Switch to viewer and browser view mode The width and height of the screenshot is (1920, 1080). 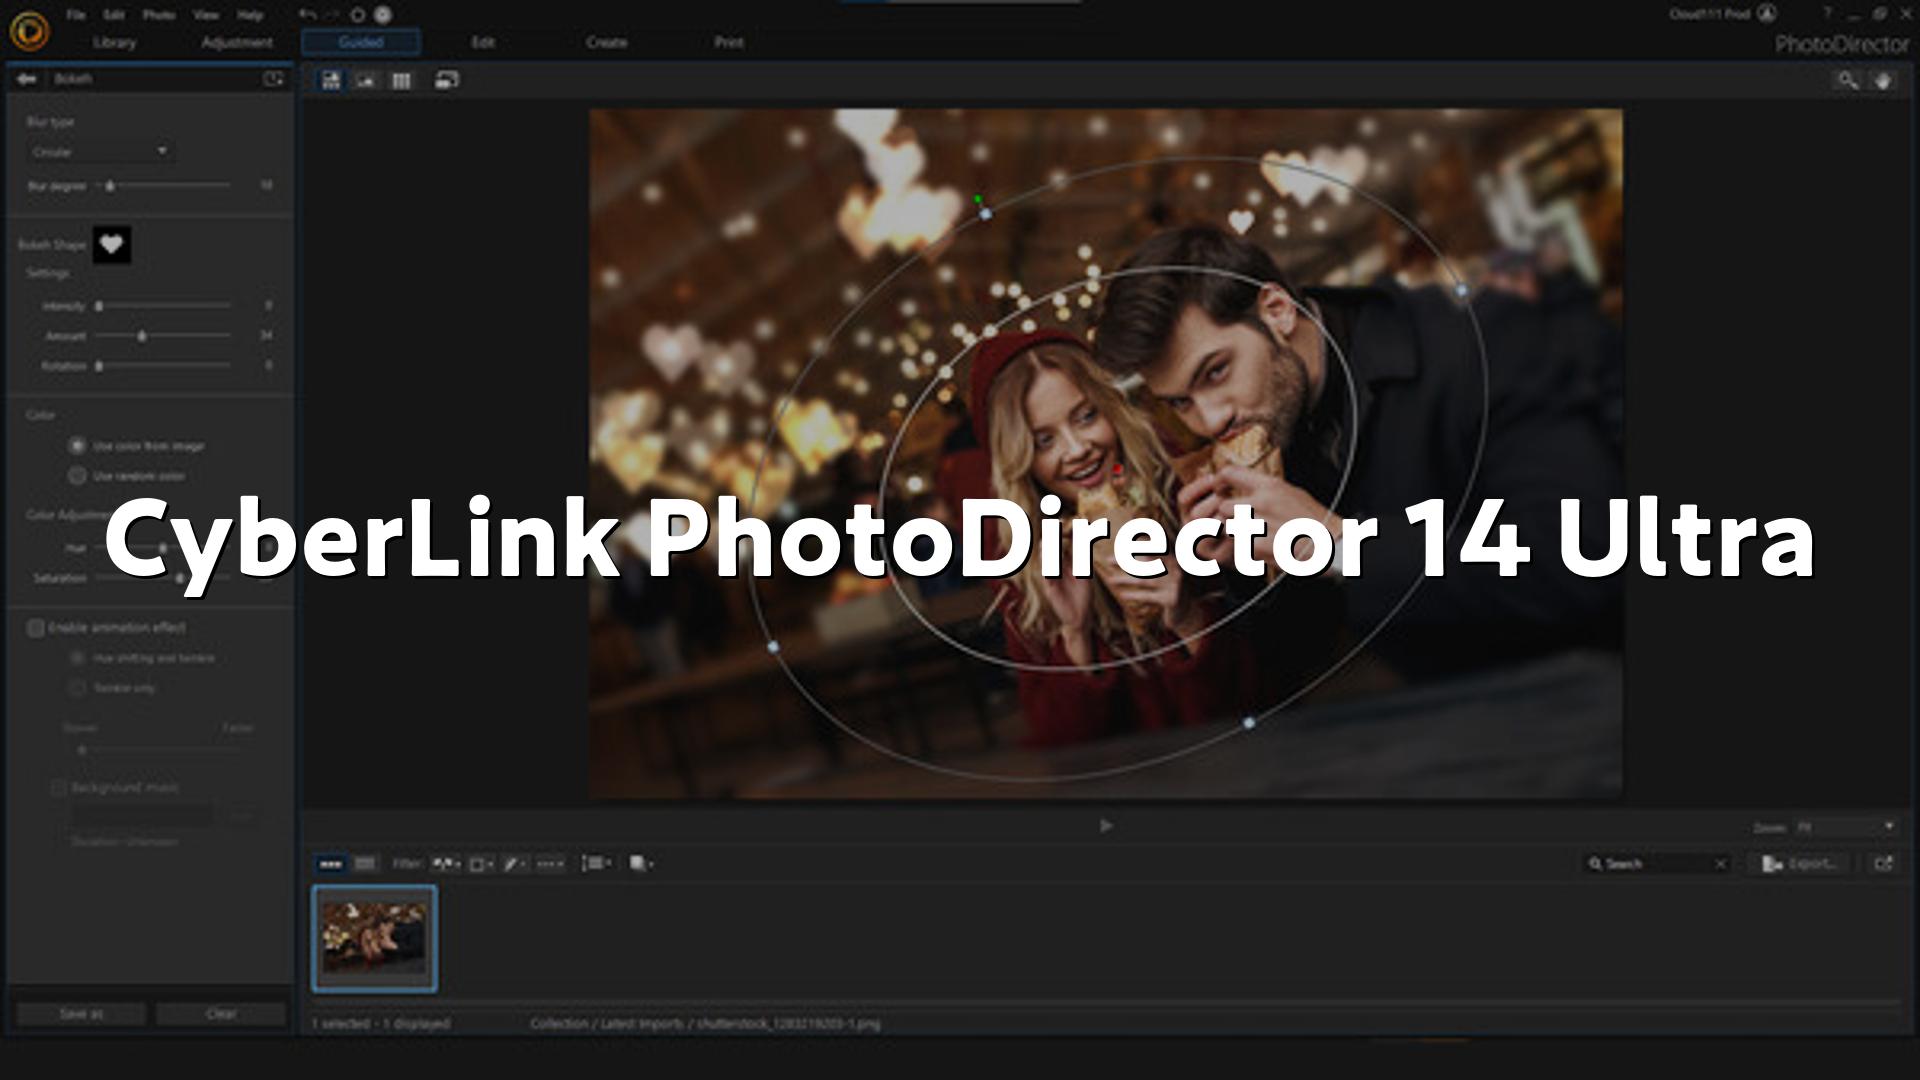(x=331, y=81)
